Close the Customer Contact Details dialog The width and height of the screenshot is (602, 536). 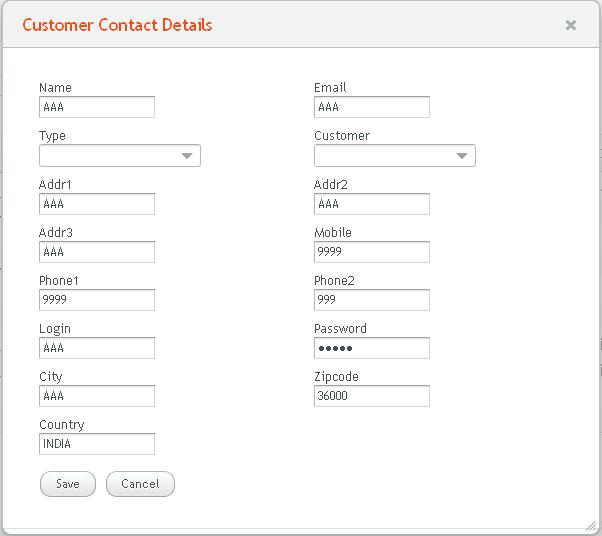click(x=571, y=26)
